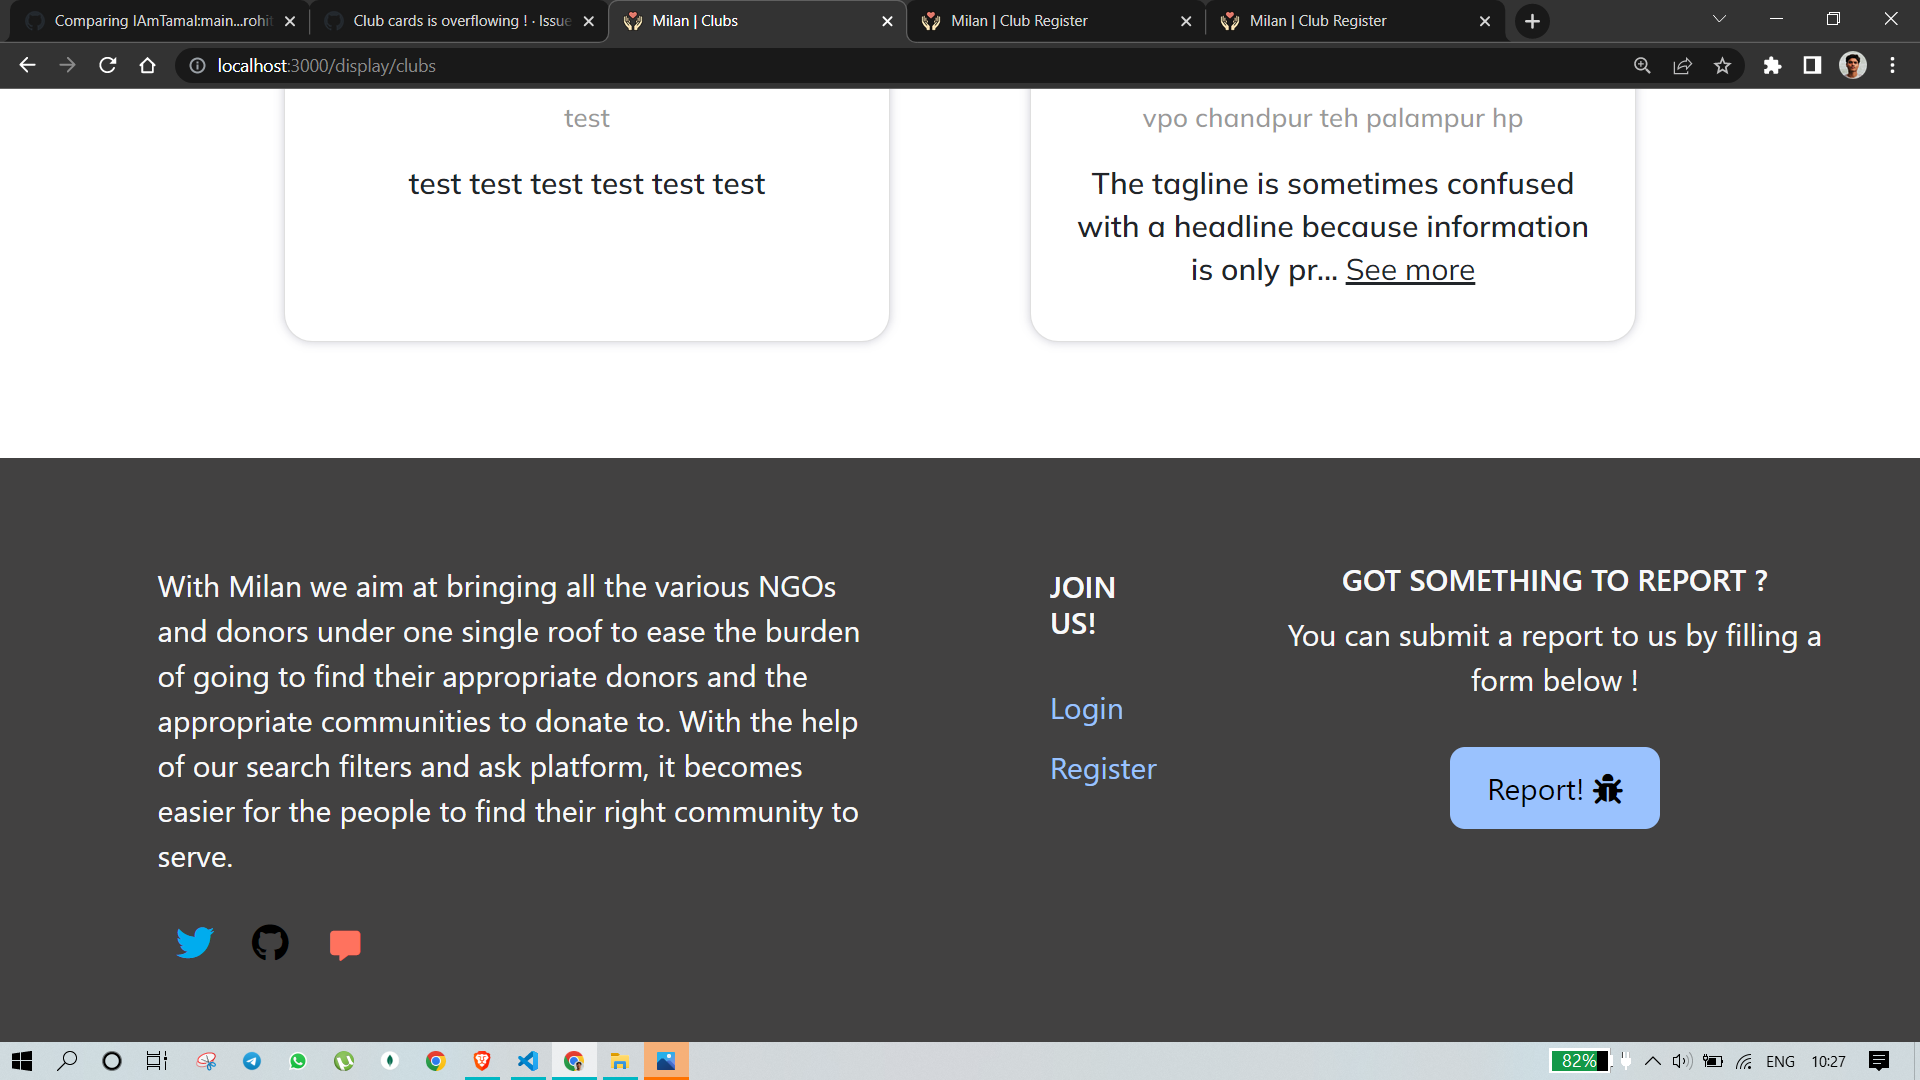Open Visual Studio Code from taskbar

(528, 1061)
